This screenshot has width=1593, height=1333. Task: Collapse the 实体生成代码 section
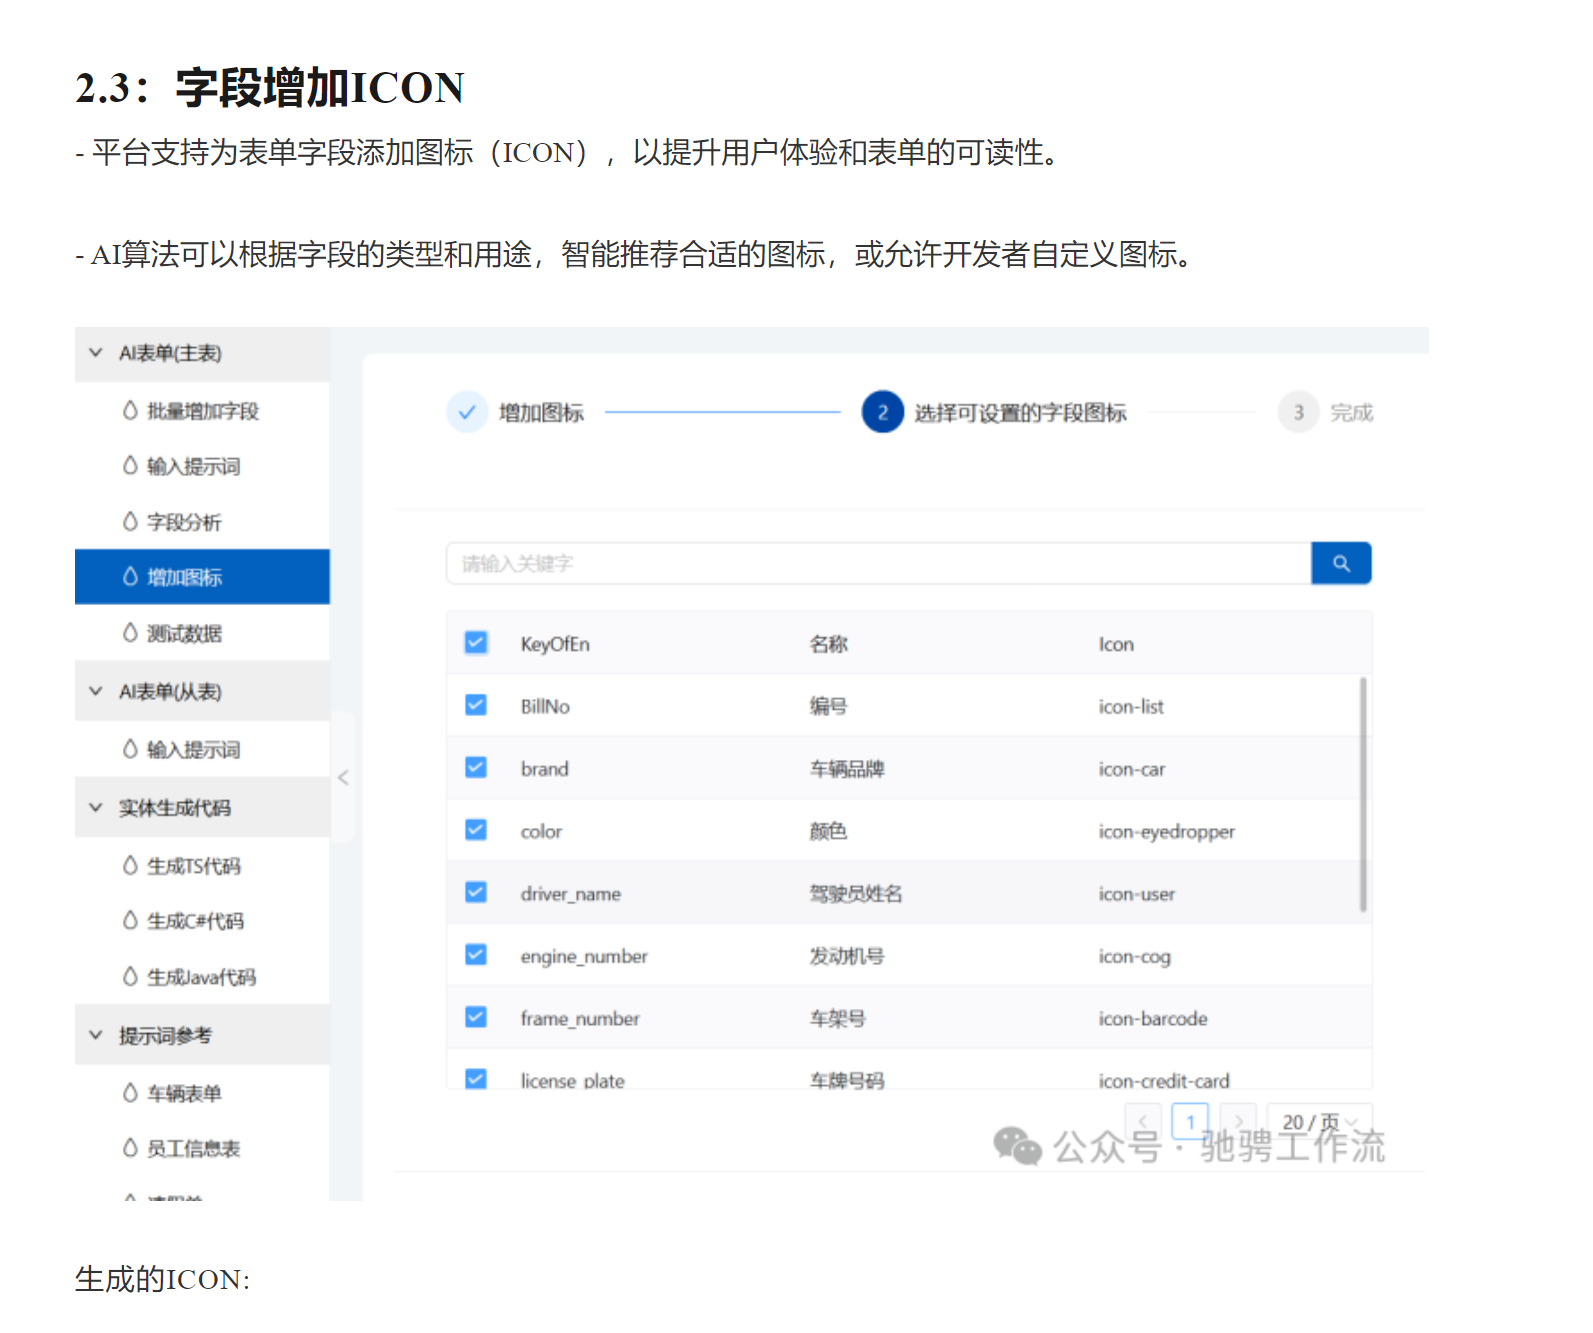(96, 808)
